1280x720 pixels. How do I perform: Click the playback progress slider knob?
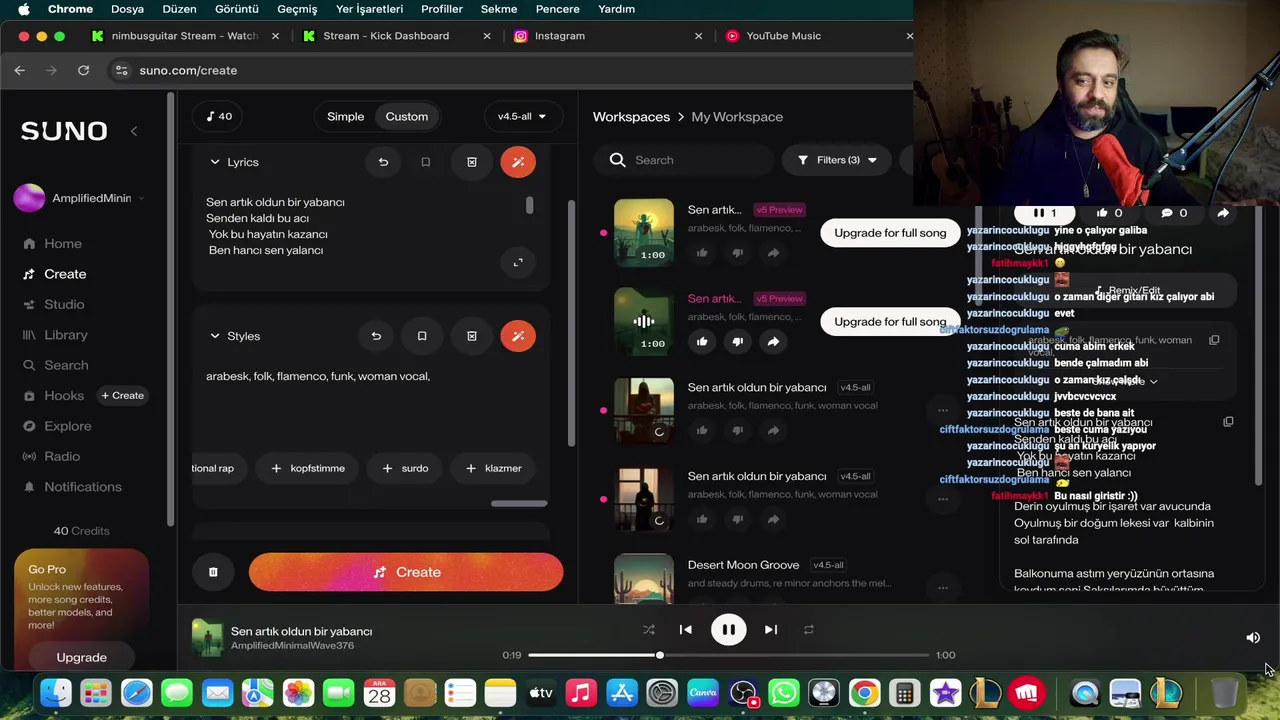(660, 655)
